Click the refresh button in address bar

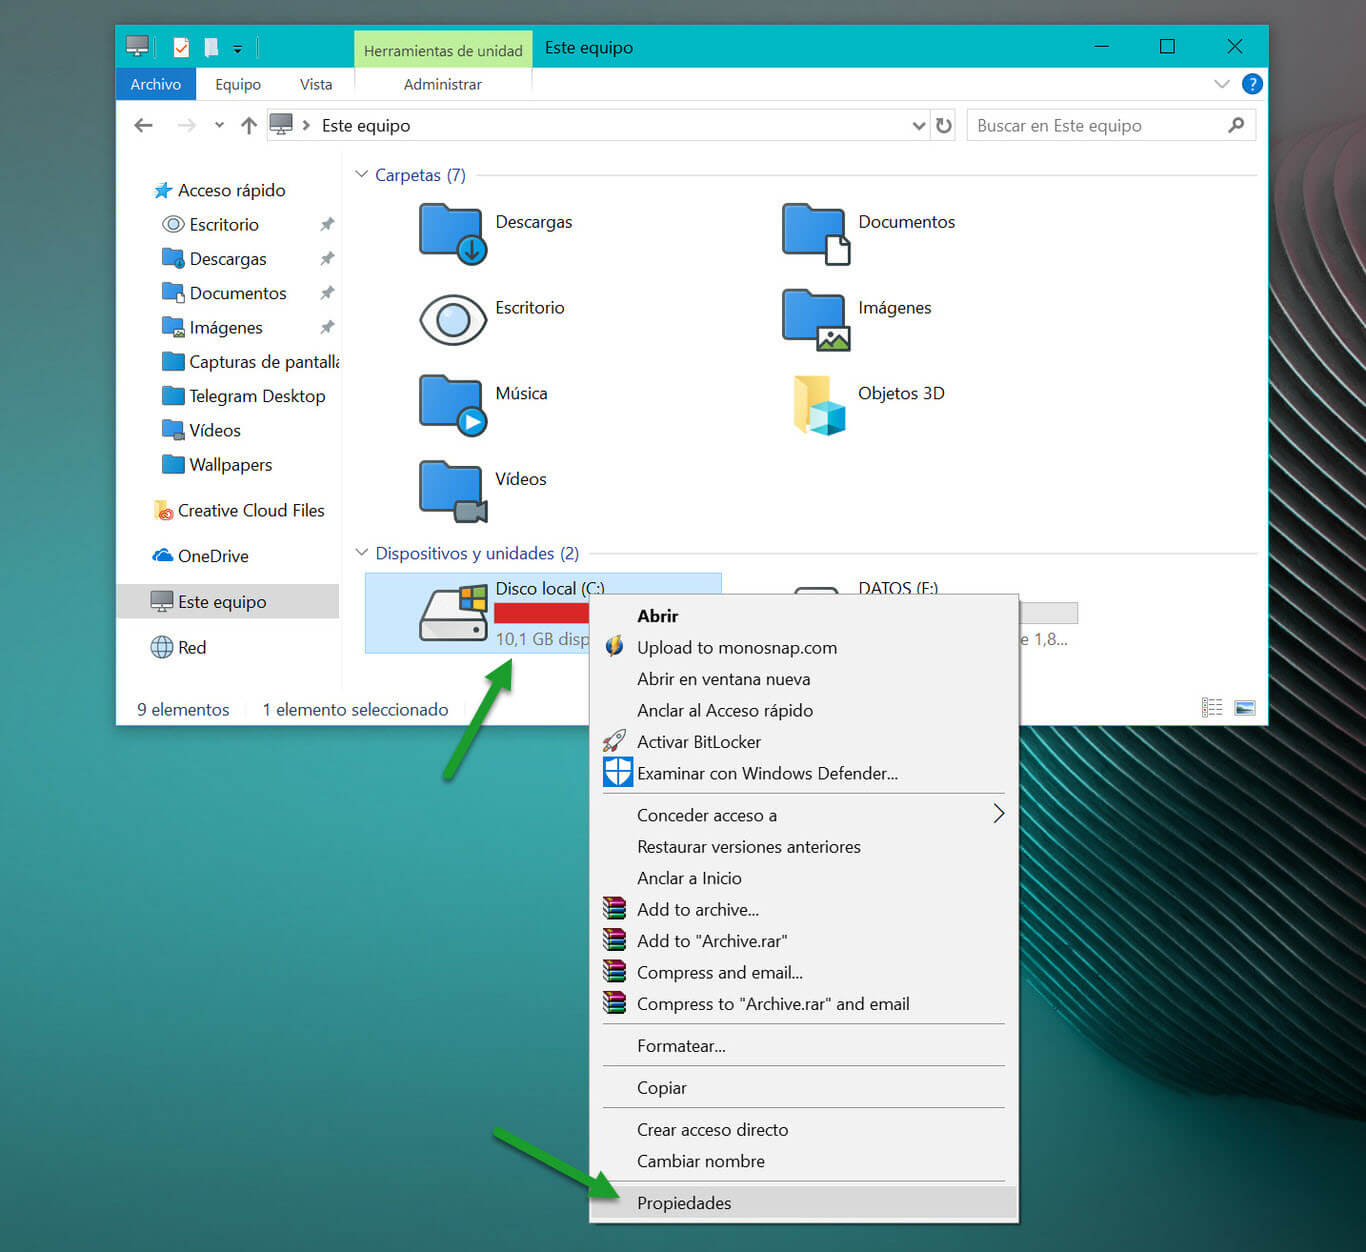pyautogui.click(x=943, y=126)
